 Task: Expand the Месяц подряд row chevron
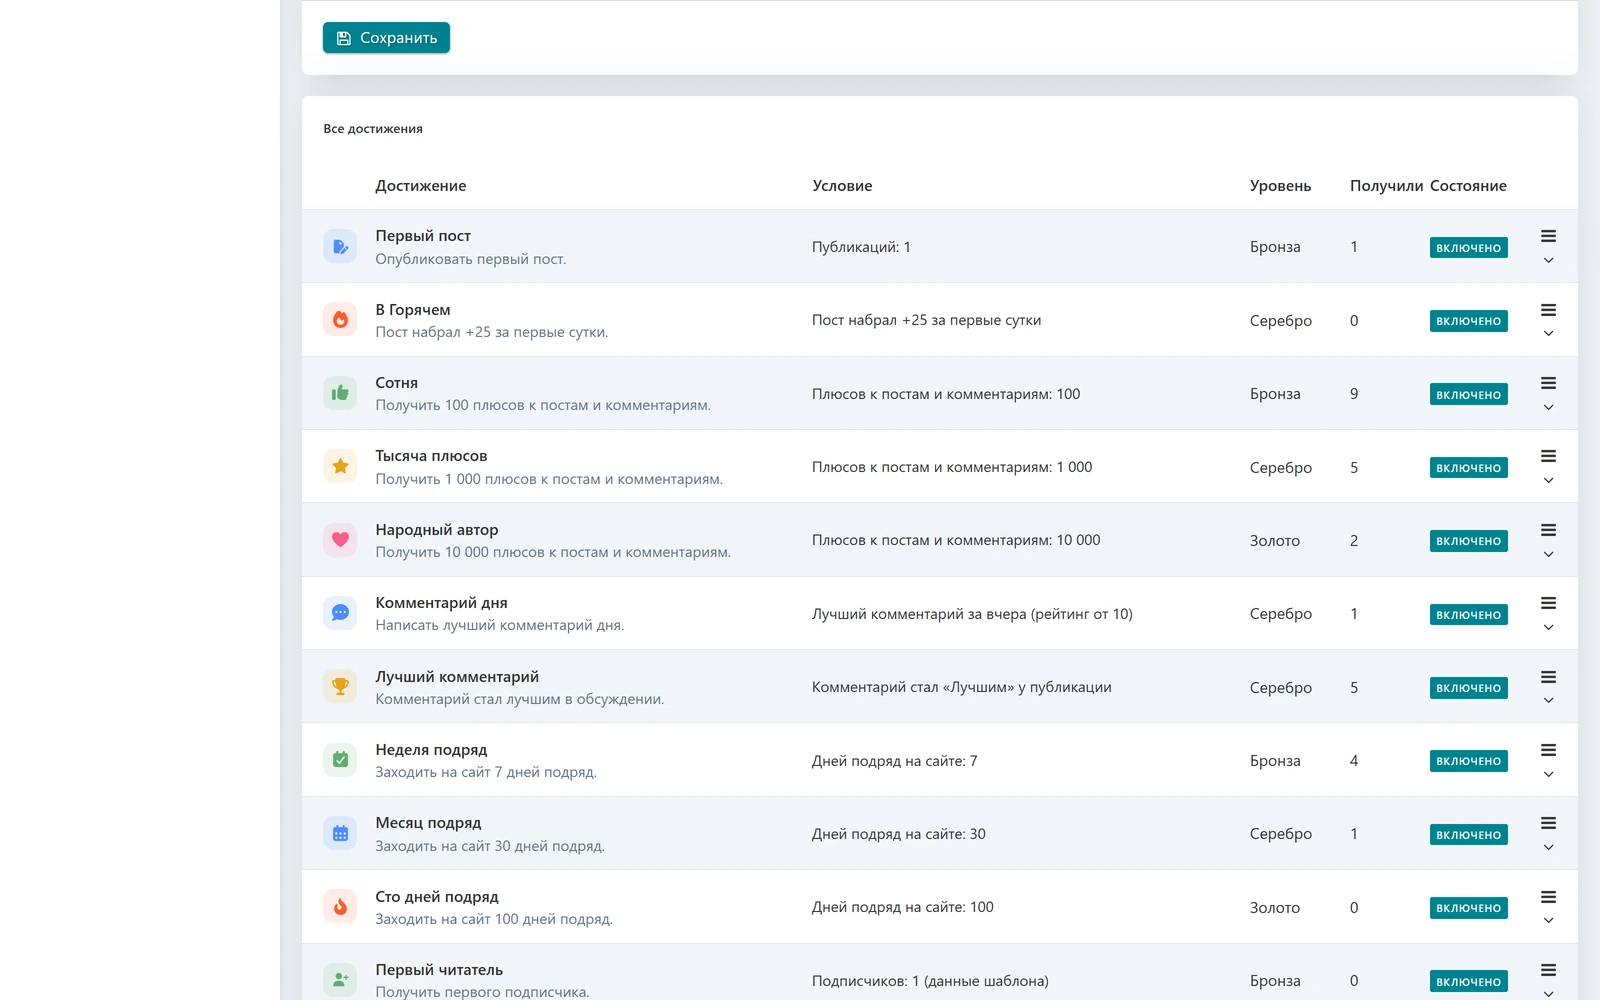1548,847
